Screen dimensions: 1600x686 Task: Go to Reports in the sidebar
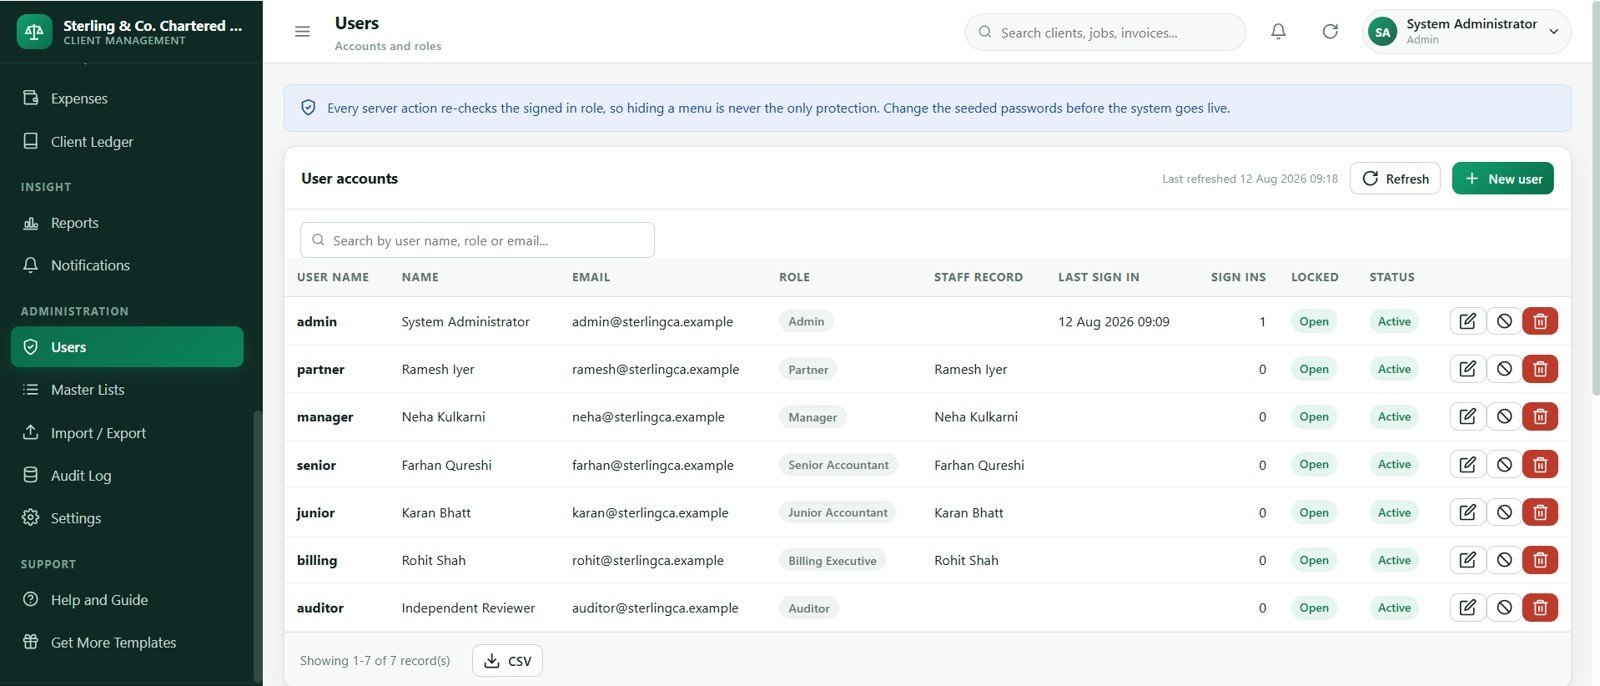pyautogui.click(x=127, y=223)
